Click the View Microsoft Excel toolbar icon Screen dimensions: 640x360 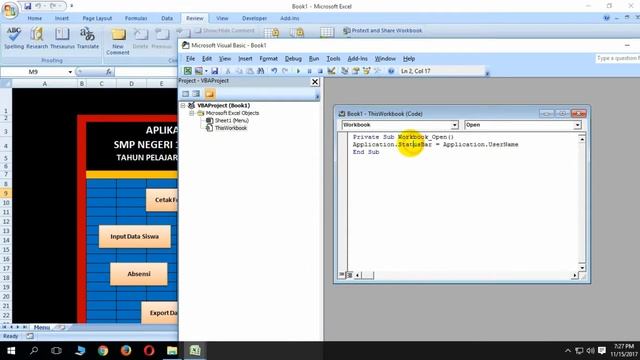coord(187,71)
